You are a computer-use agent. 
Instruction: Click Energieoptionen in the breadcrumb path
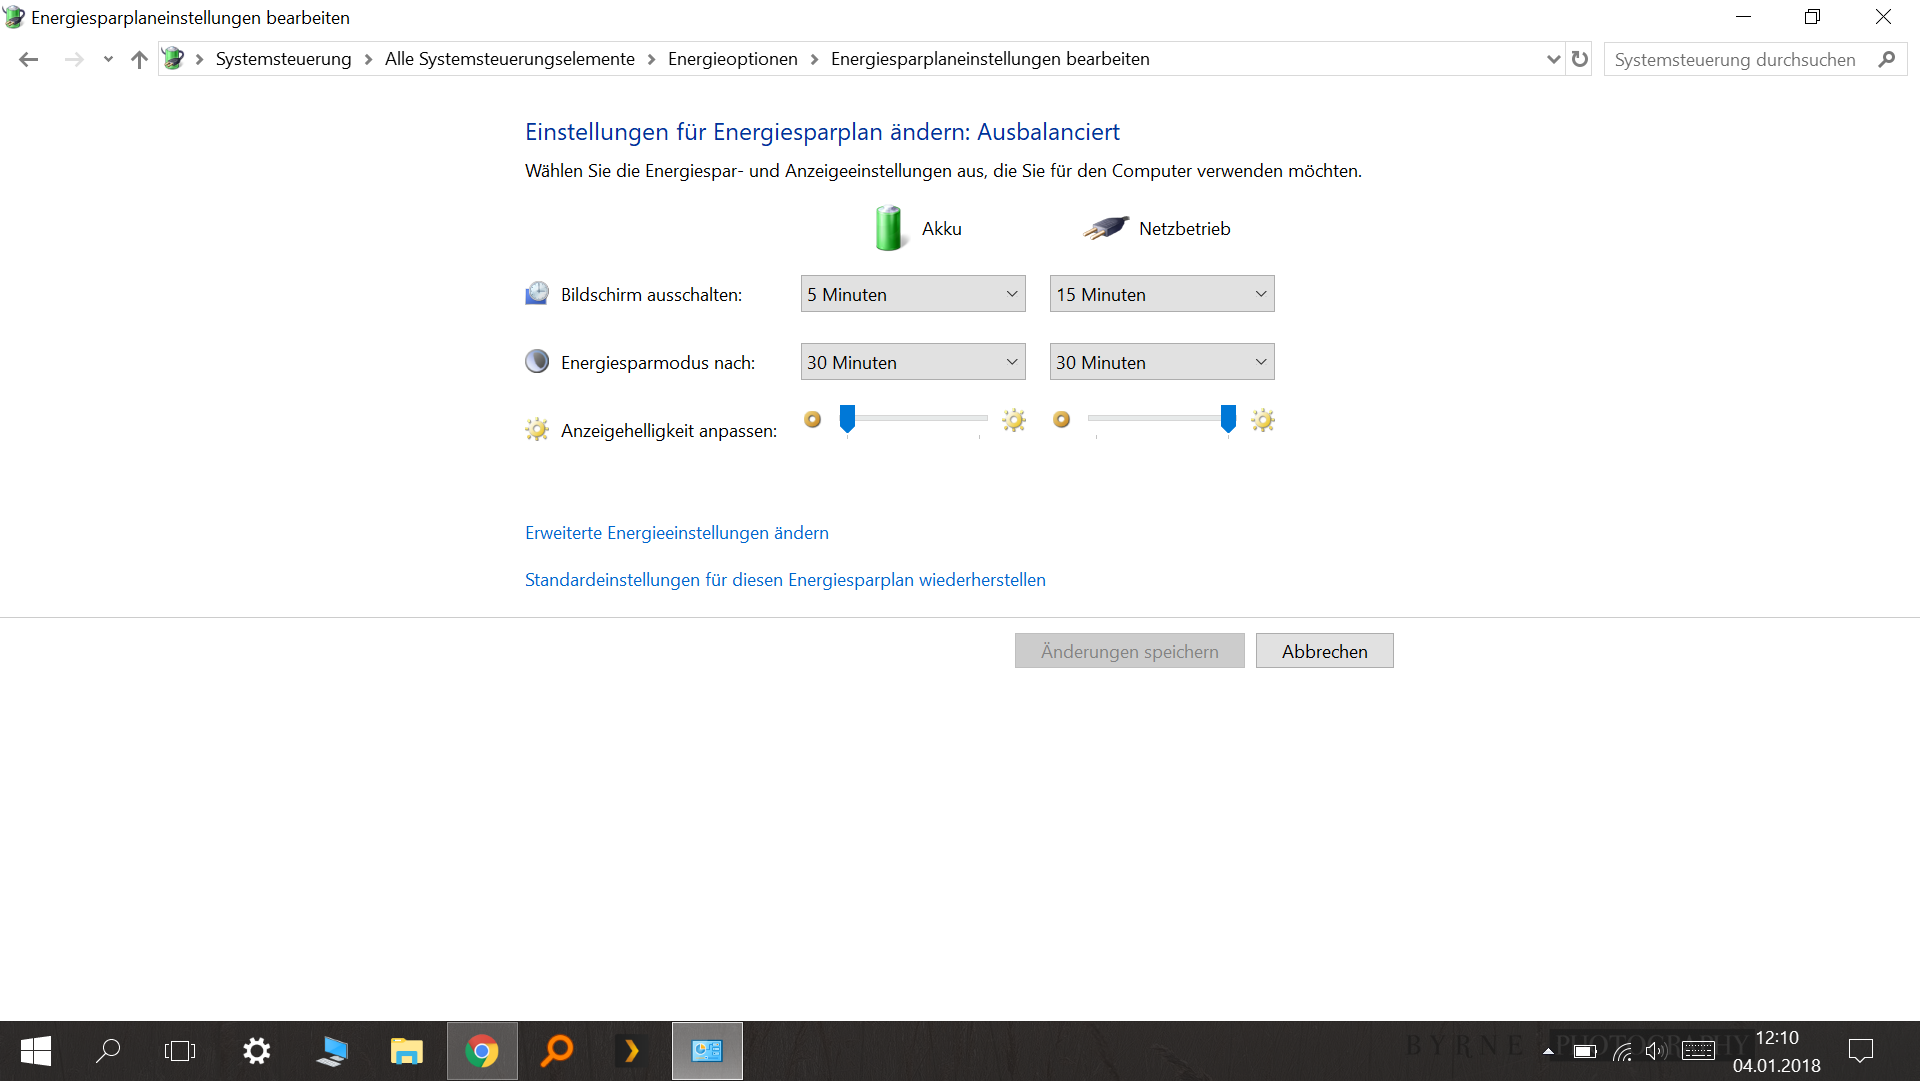tap(732, 59)
